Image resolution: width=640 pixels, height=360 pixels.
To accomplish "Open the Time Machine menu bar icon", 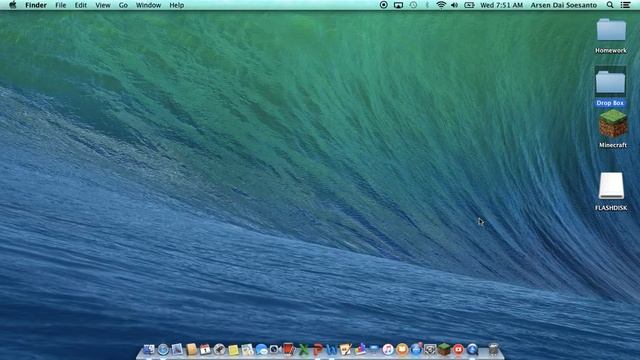I will pyautogui.click(x=413, y=5).
